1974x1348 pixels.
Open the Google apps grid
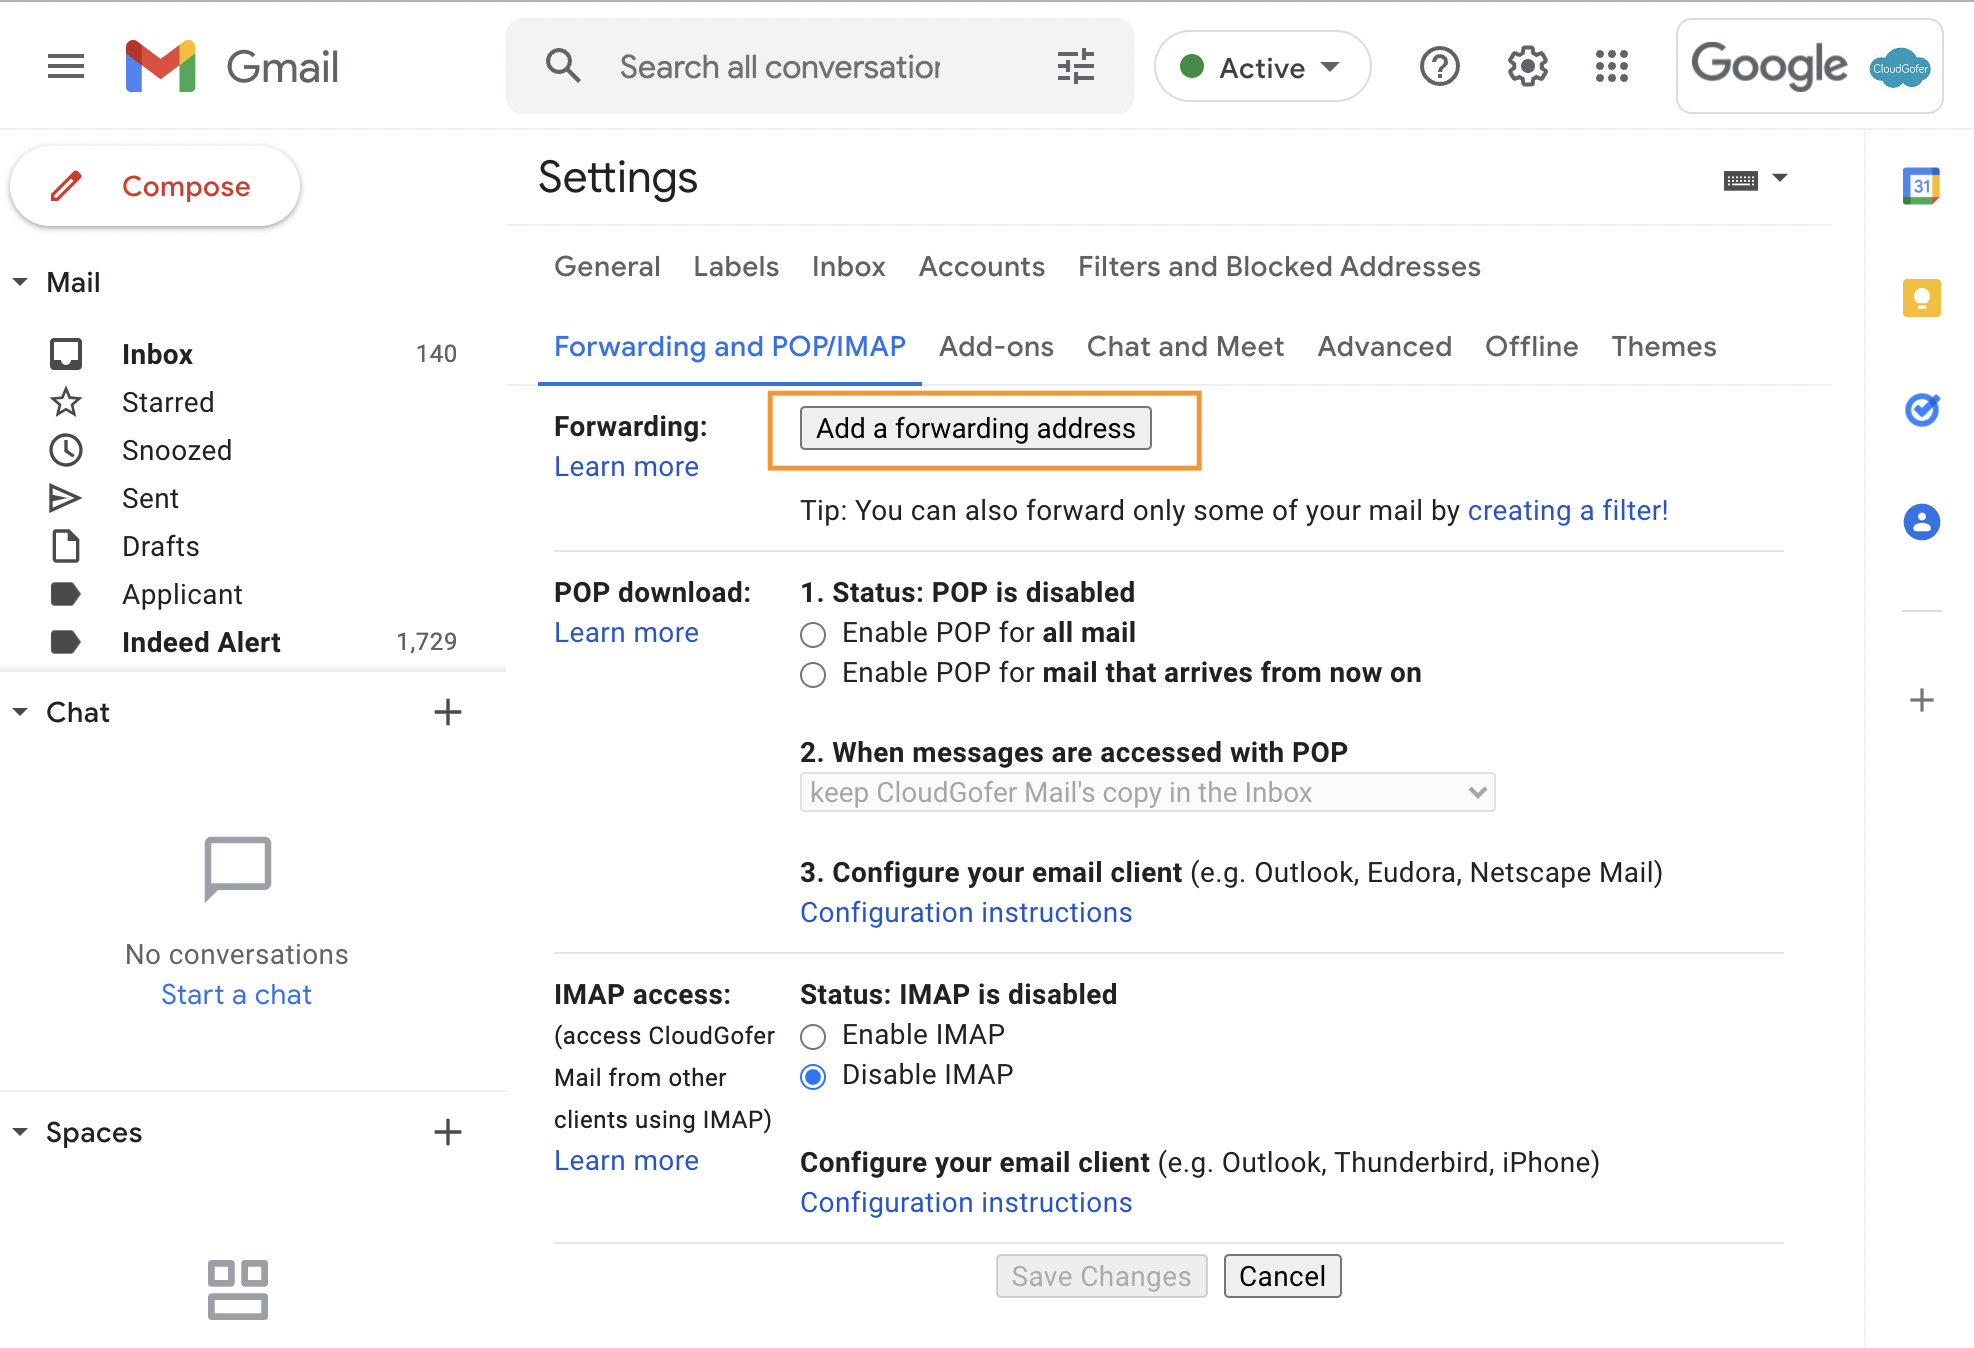tap(1612, 67)
